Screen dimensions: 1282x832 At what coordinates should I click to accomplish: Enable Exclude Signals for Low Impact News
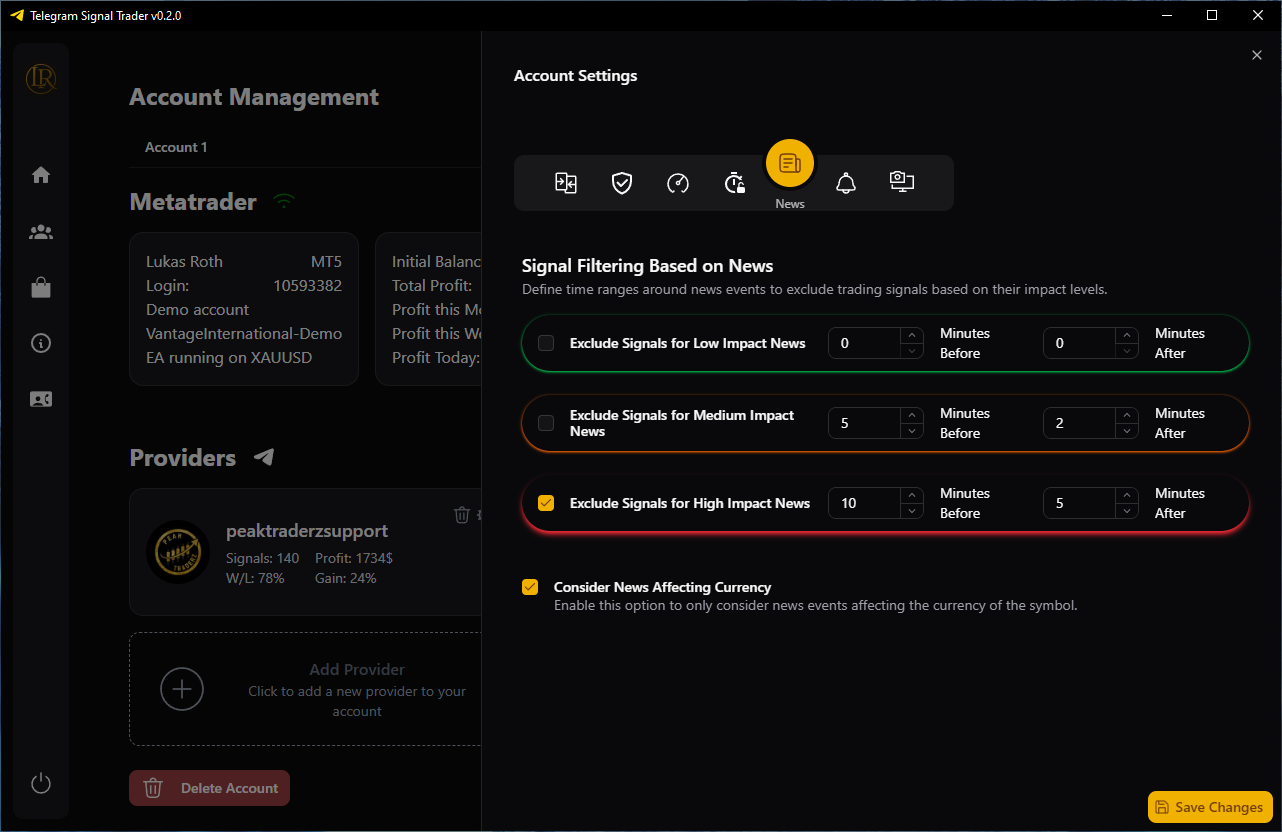click(x=546, y=343)
